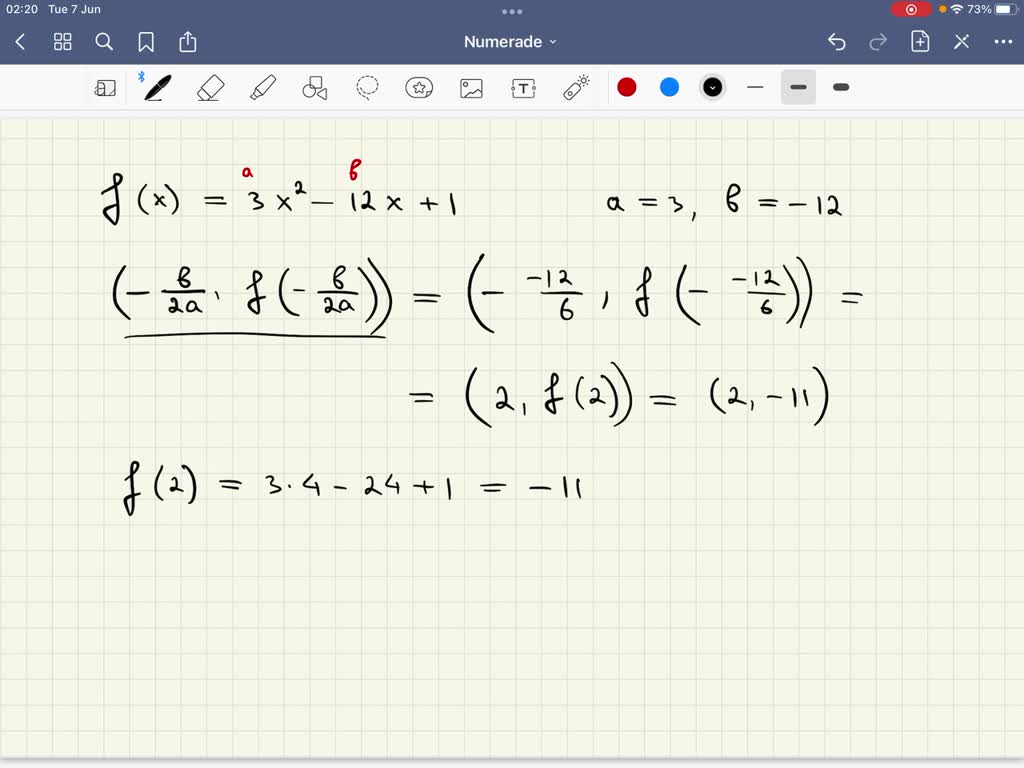
Task: Close the editing toolbar with the pencil-cross icon
Action: (961, 42)
